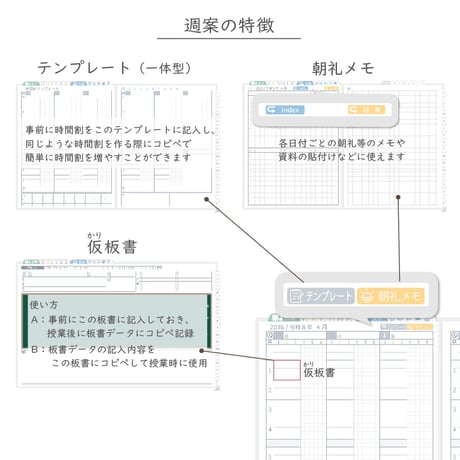Click the large 仮板書 section heading
460x460 pixels.
(x=112, y=247)
